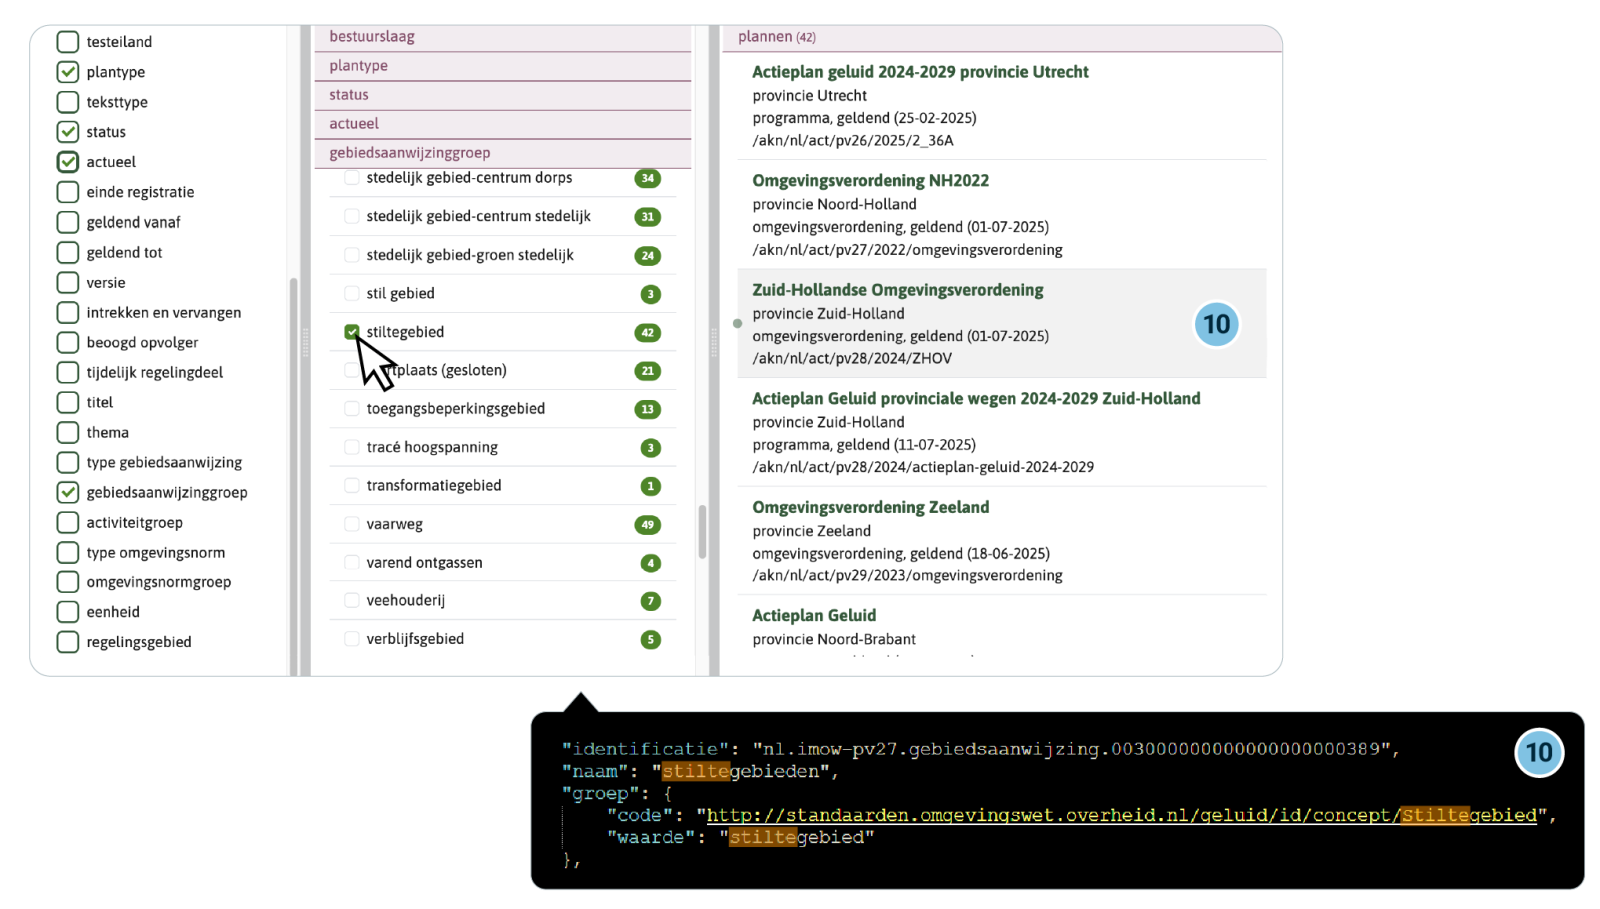Enable the "testeiland" filter checkbox
Screen dimensions: 1600x909
click(x=68, y=41)
